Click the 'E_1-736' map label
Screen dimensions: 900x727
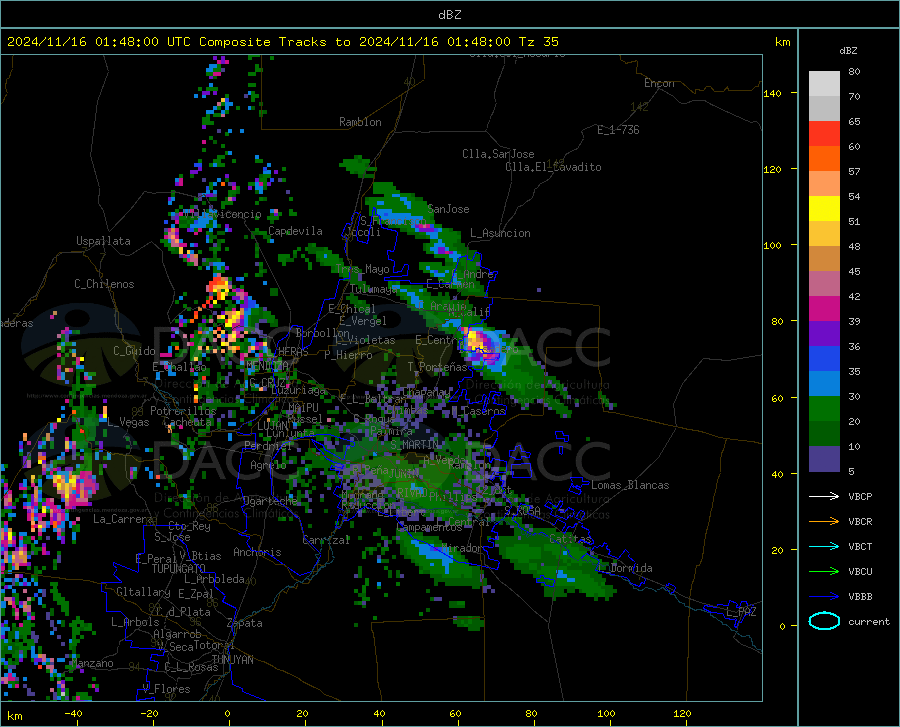618,130
